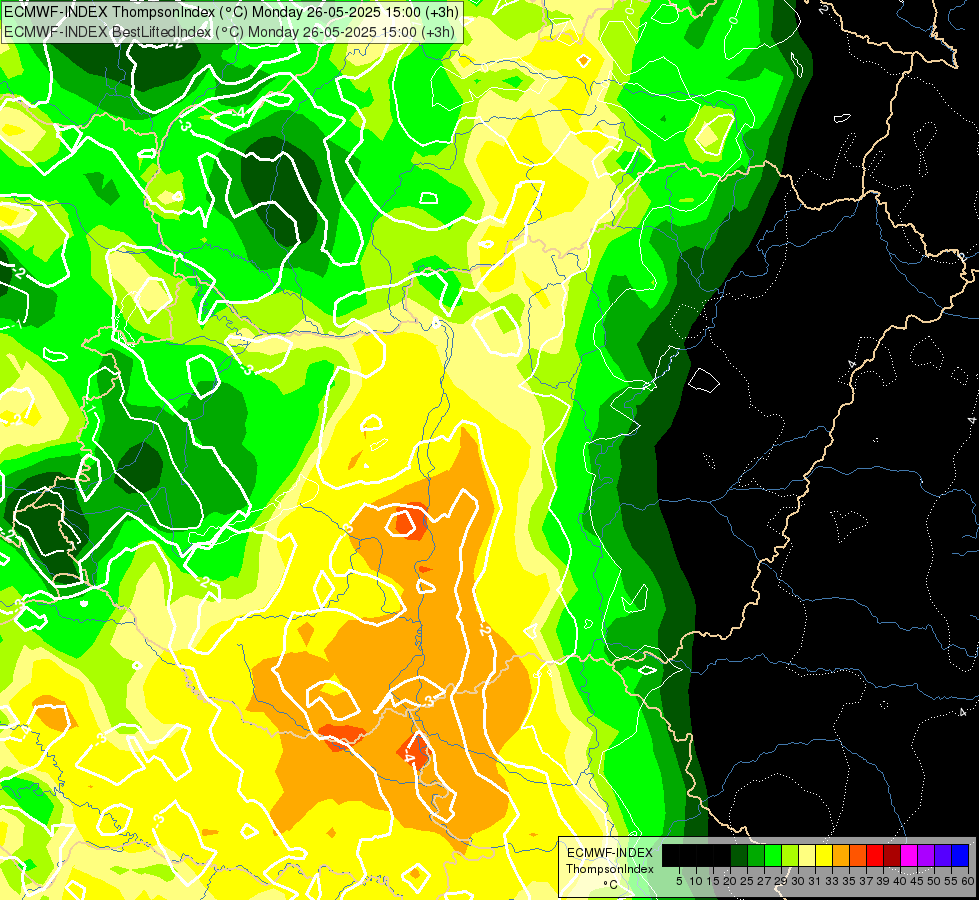Image resolution: width=979 pixels, height=900 pixels.
Task: Click the legend tick label 60
Action: [968, 881]
